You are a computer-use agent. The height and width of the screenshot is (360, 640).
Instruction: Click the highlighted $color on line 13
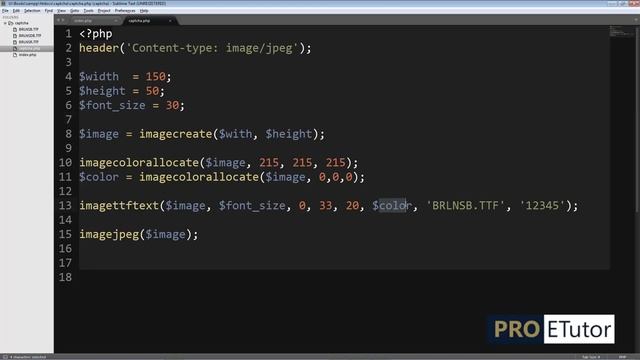(392, 205)
